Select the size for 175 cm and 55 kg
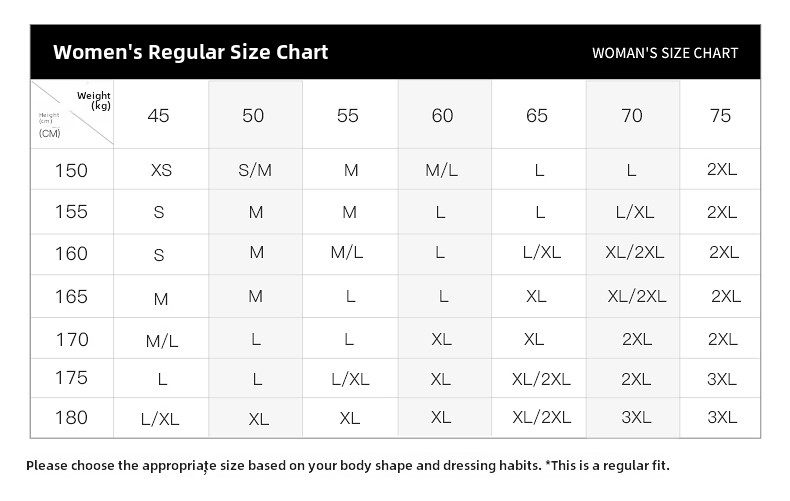Screen dimensions: 790x501 click(x=350, y=380)
